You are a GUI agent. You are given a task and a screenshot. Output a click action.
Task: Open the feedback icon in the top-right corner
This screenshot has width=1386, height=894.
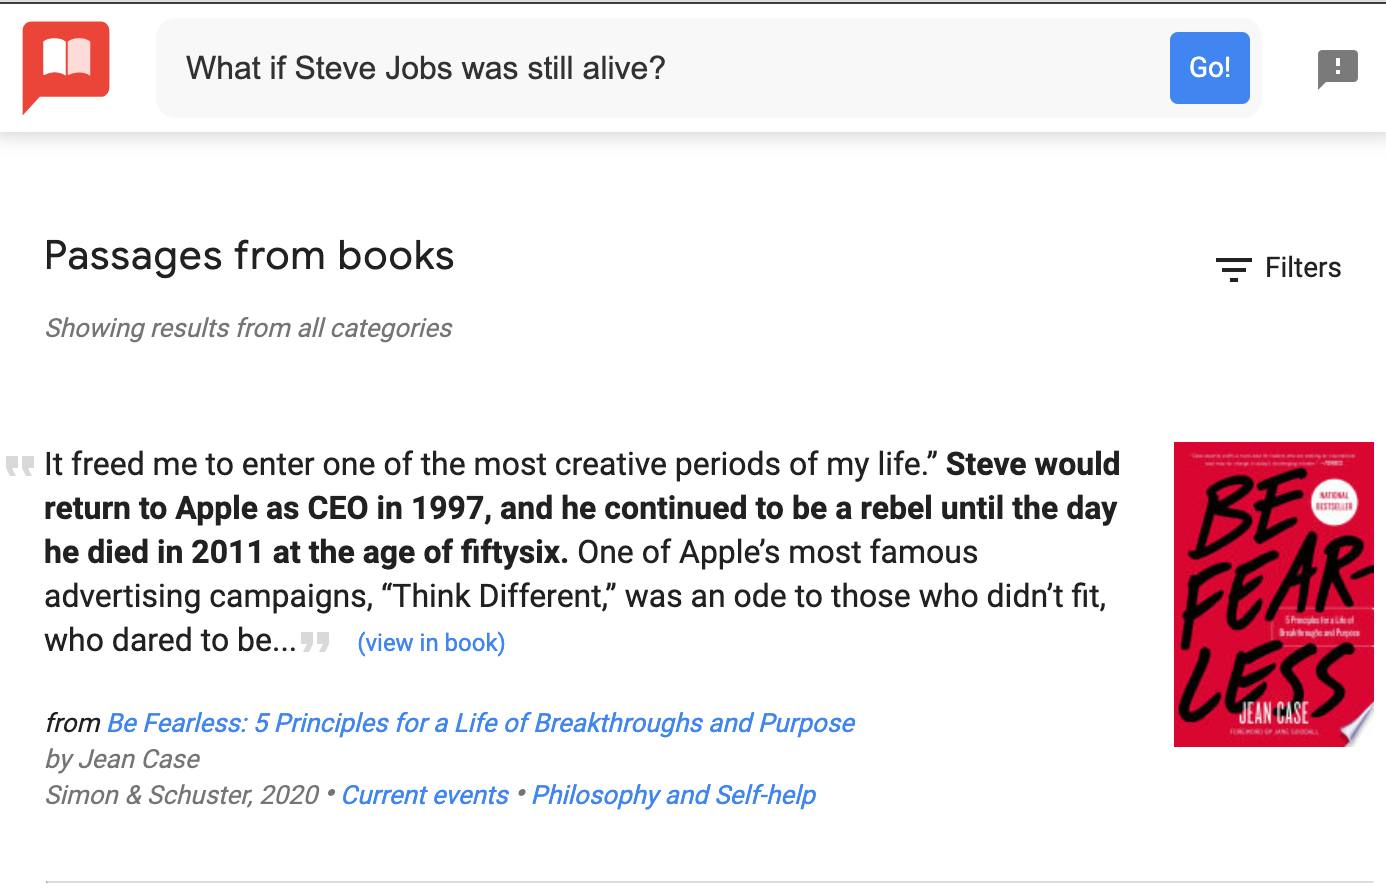pos(1337,69)
